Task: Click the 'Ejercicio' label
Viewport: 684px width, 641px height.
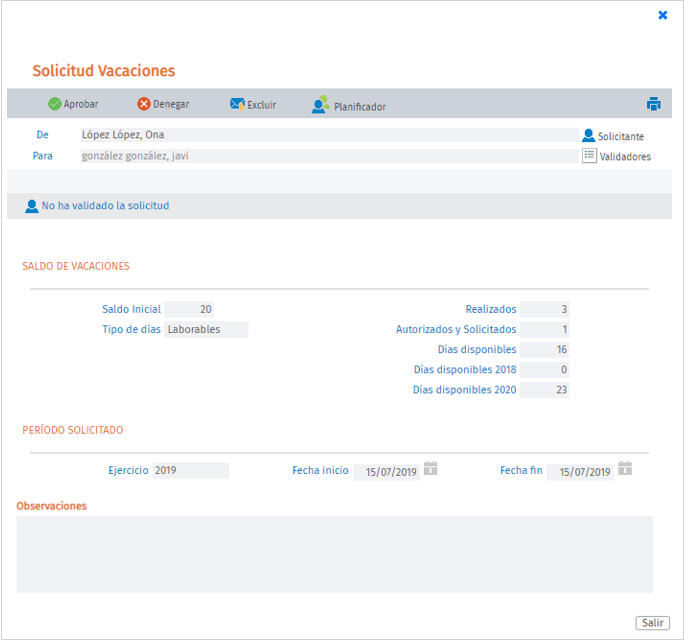Action: coord(128,470)
